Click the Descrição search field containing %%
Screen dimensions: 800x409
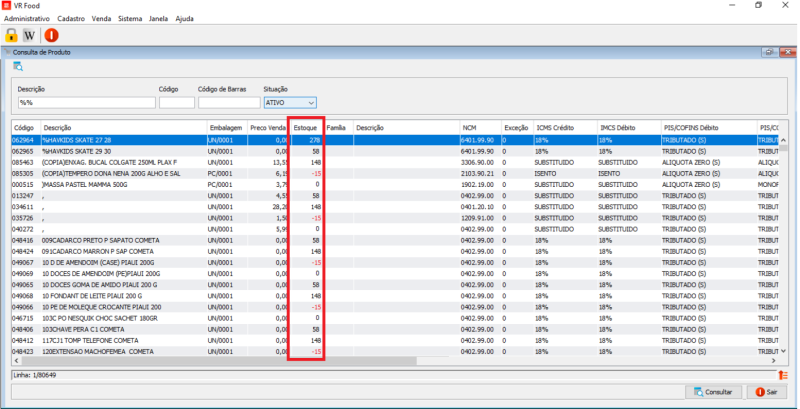pos(87,103)
